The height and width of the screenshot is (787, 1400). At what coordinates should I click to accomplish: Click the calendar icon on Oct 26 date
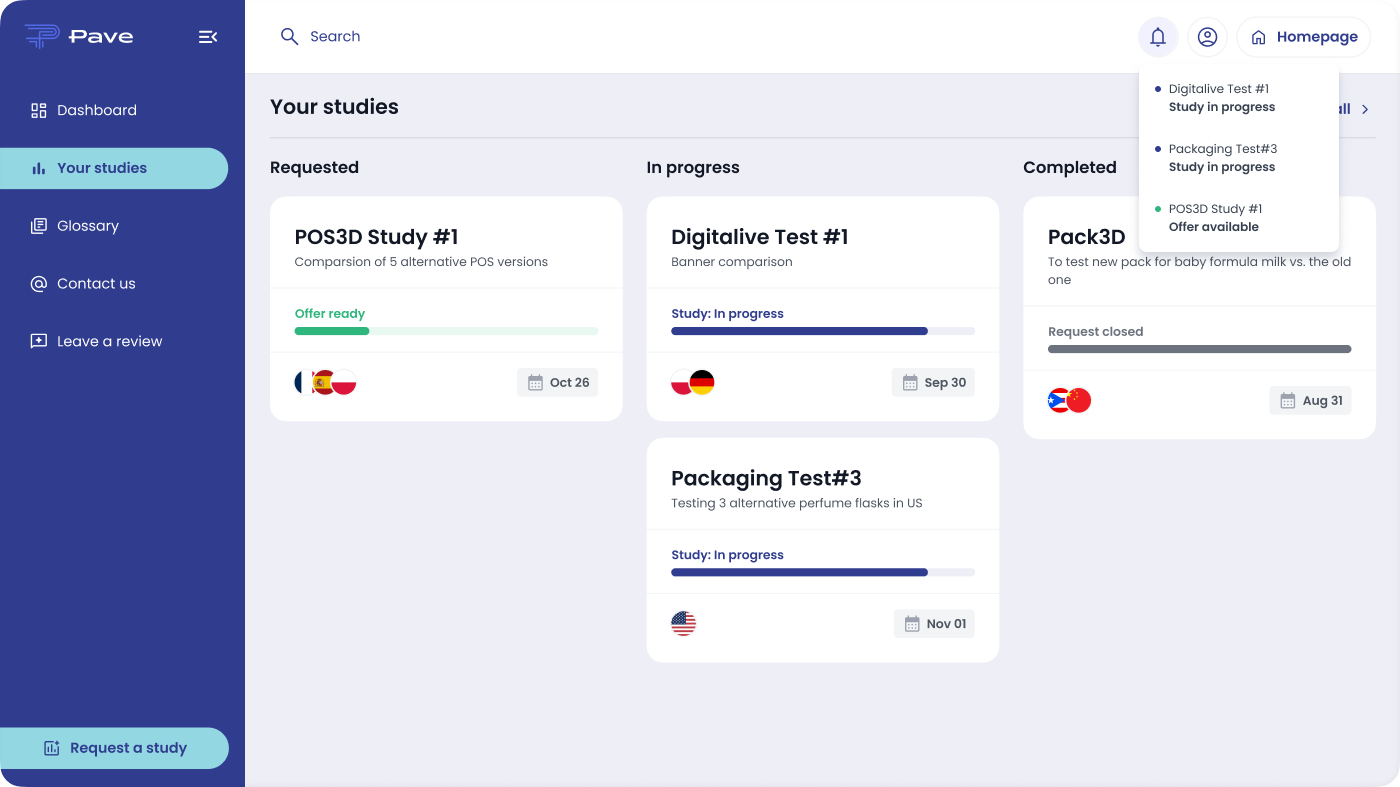point(535,382)
